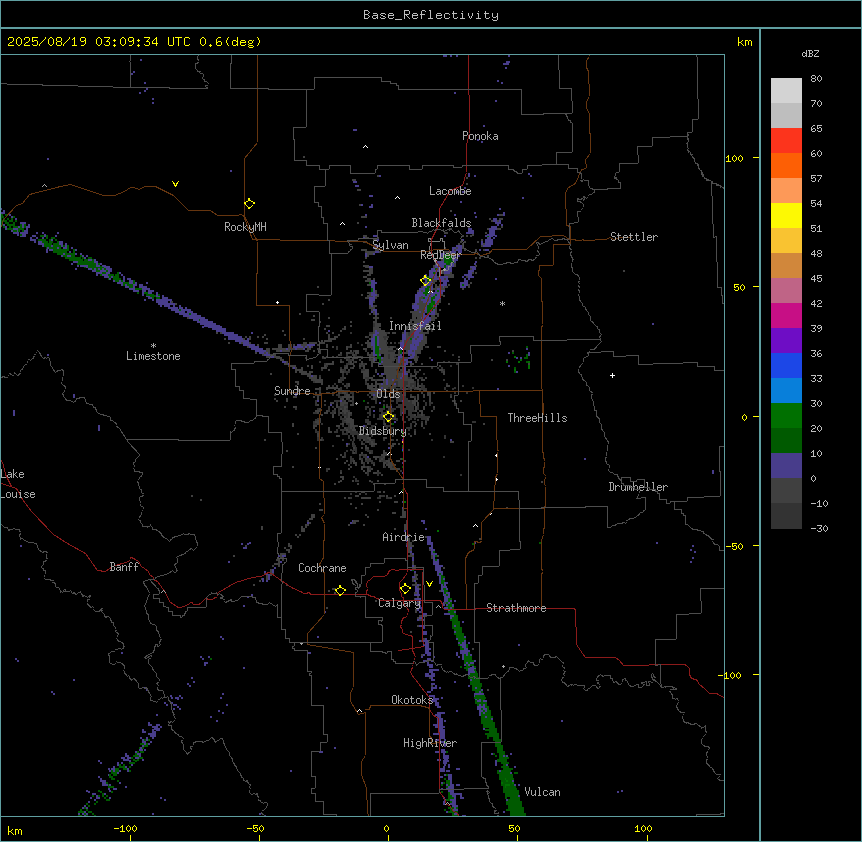862x842 pixels.
Task: Select the Vulcan town label
Action: (x=542, y=792)
